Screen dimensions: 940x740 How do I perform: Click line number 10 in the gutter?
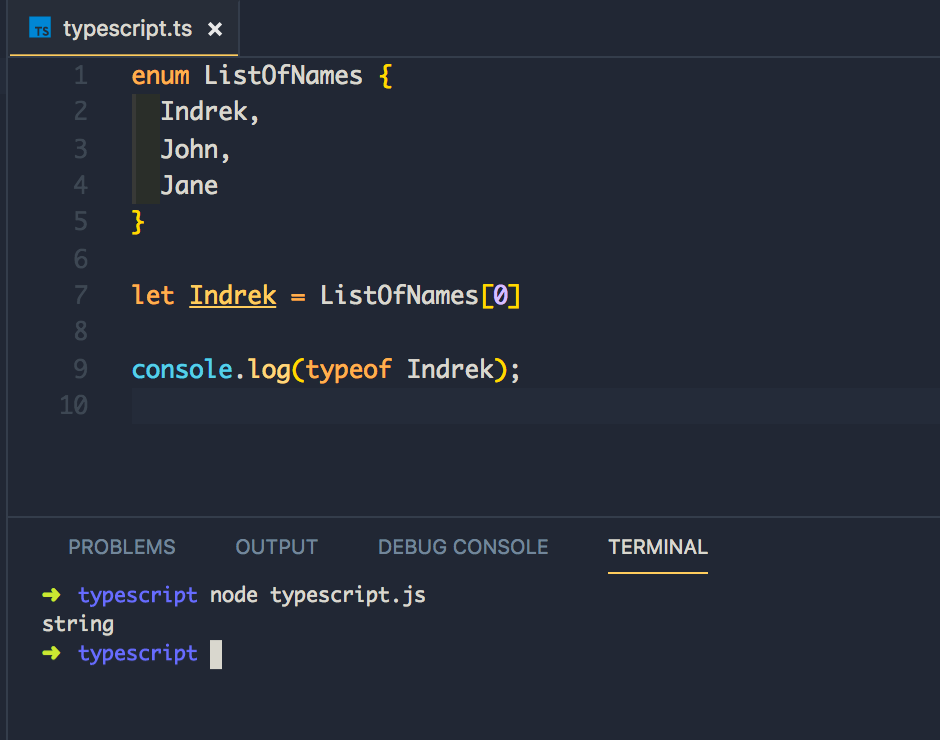coord(74,405)
